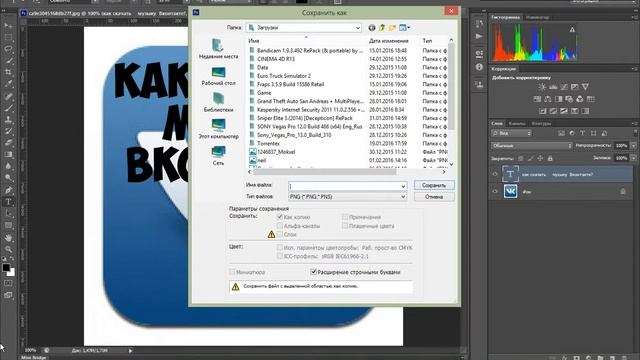The image size is (640, 360).
Task: Select the Eraser tool
Action: (x=8, y=143)
